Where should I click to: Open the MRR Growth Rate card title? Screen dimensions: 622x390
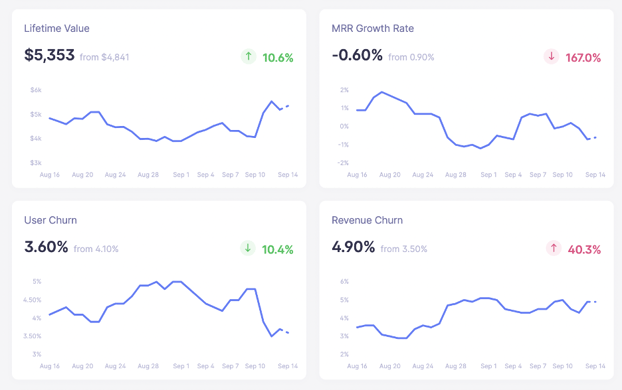click(372, 29)
